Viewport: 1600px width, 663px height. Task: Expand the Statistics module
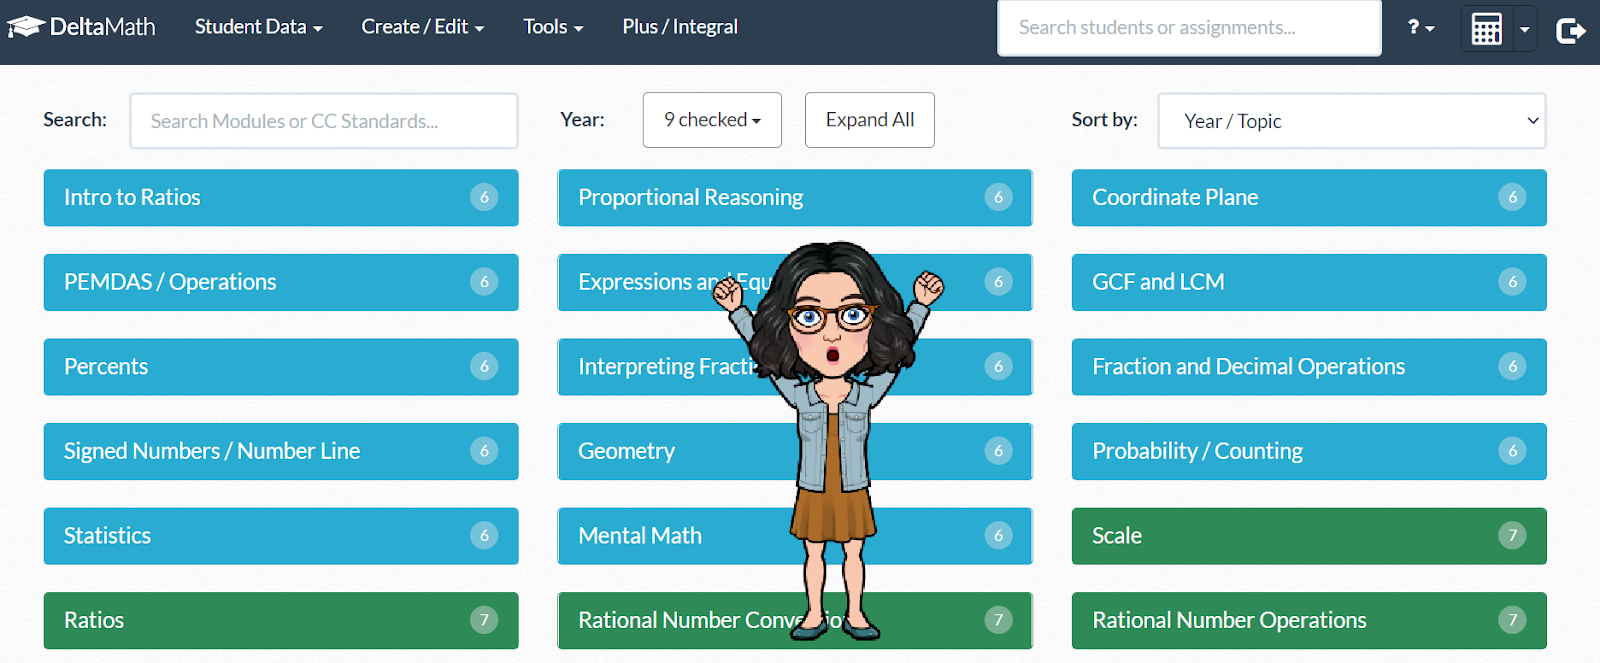click(x=281, y=536)
